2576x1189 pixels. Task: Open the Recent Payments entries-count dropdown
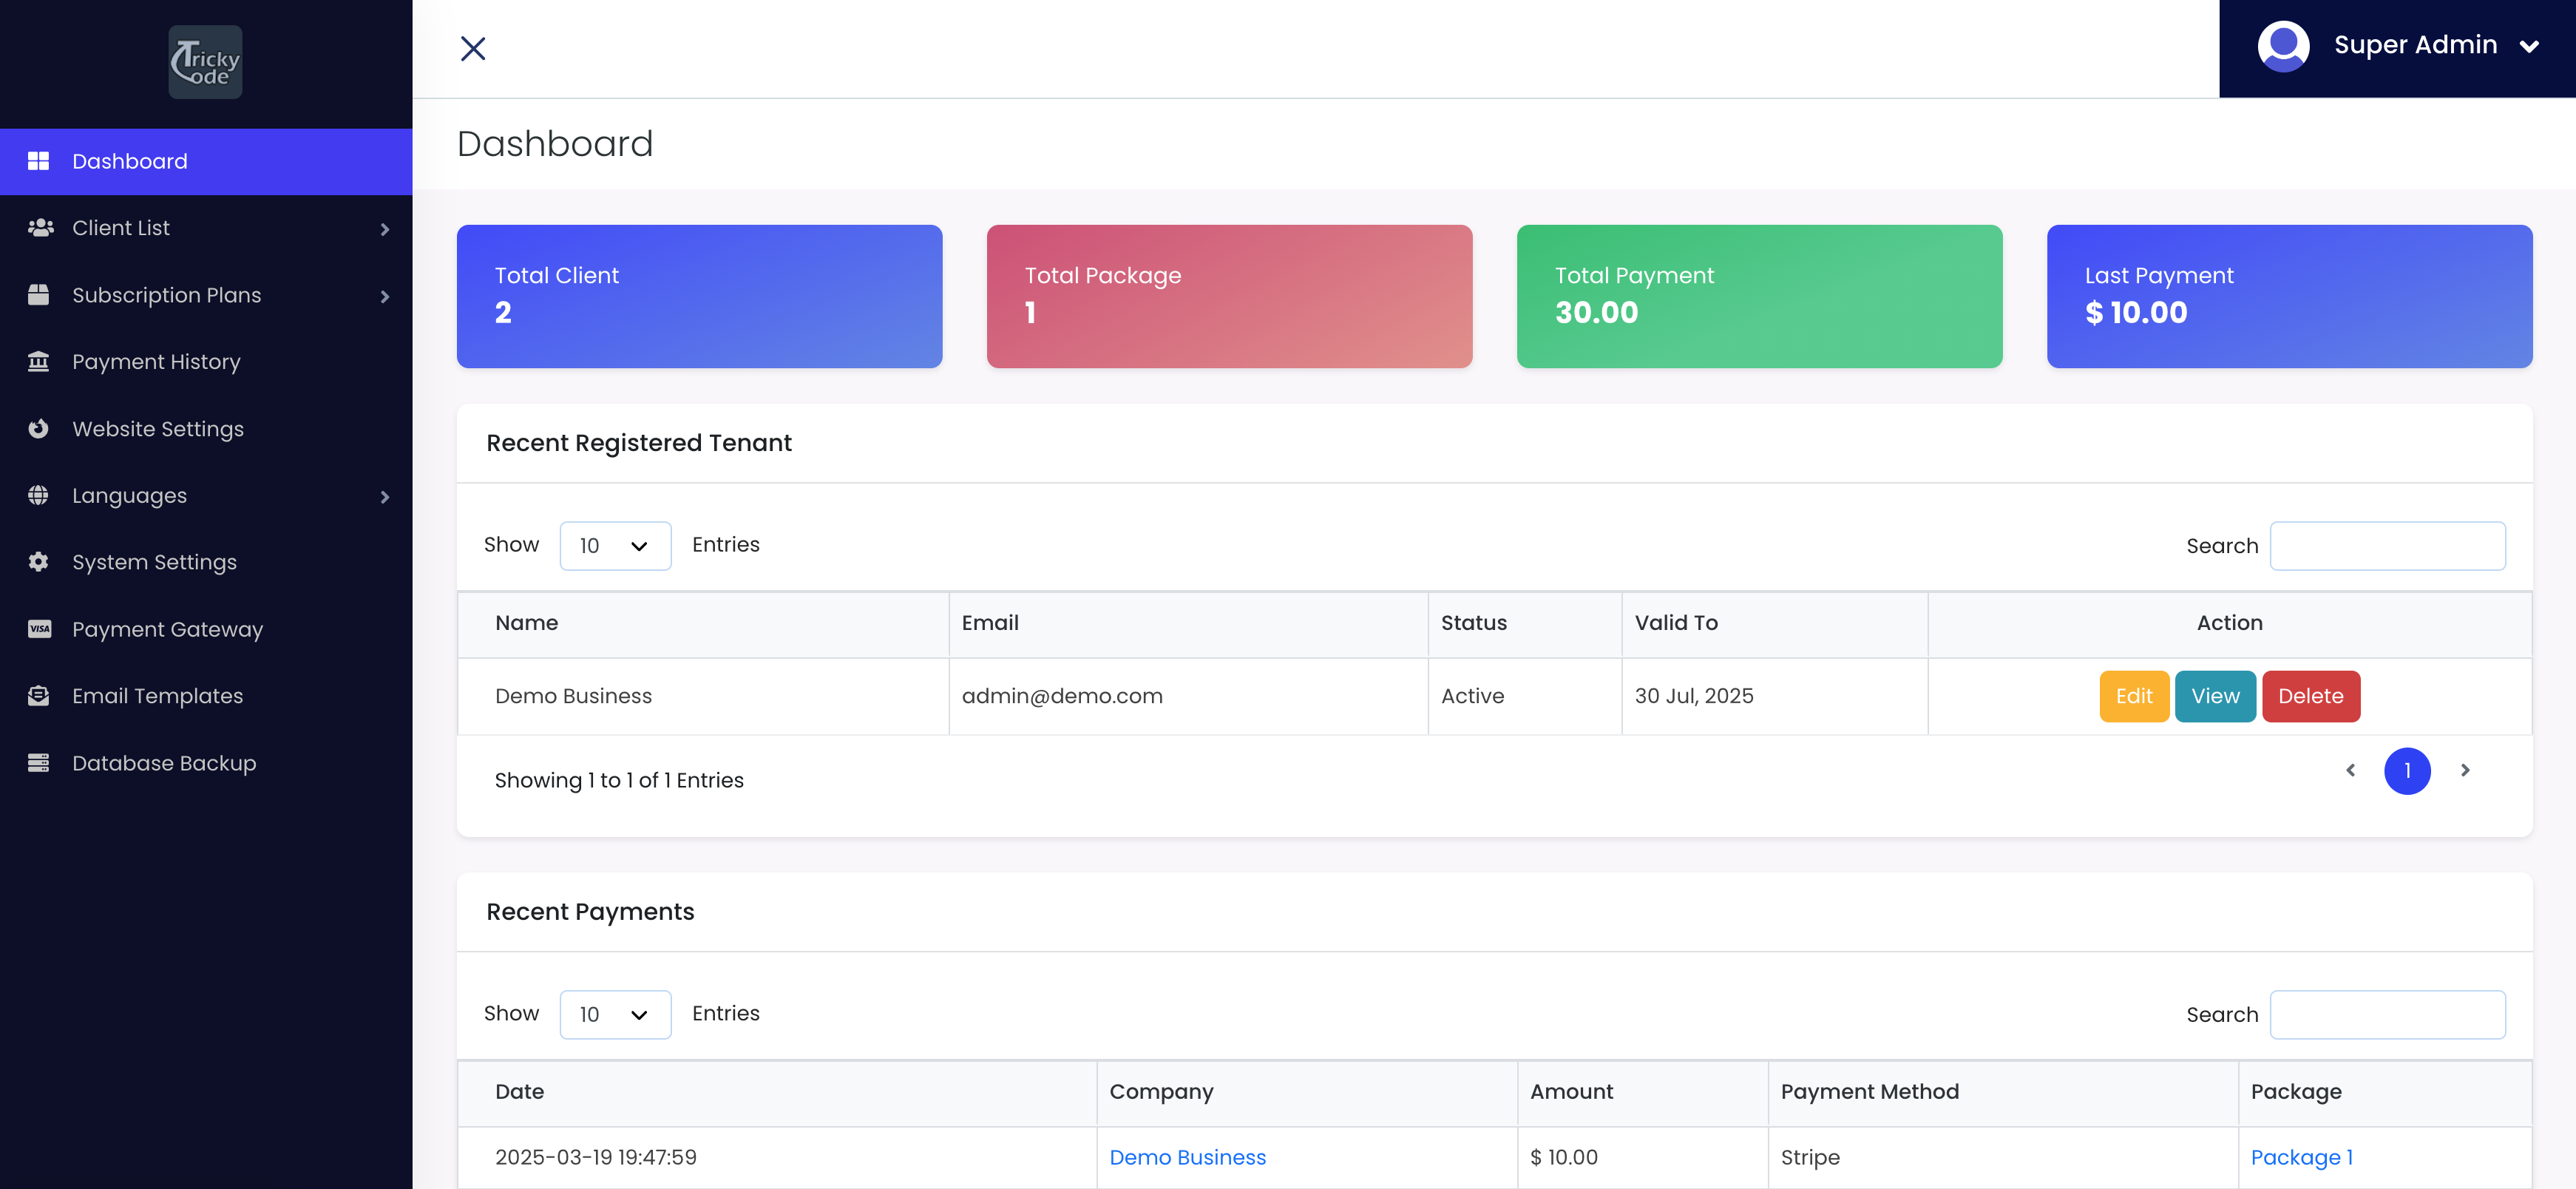(x=614, y=1014)
